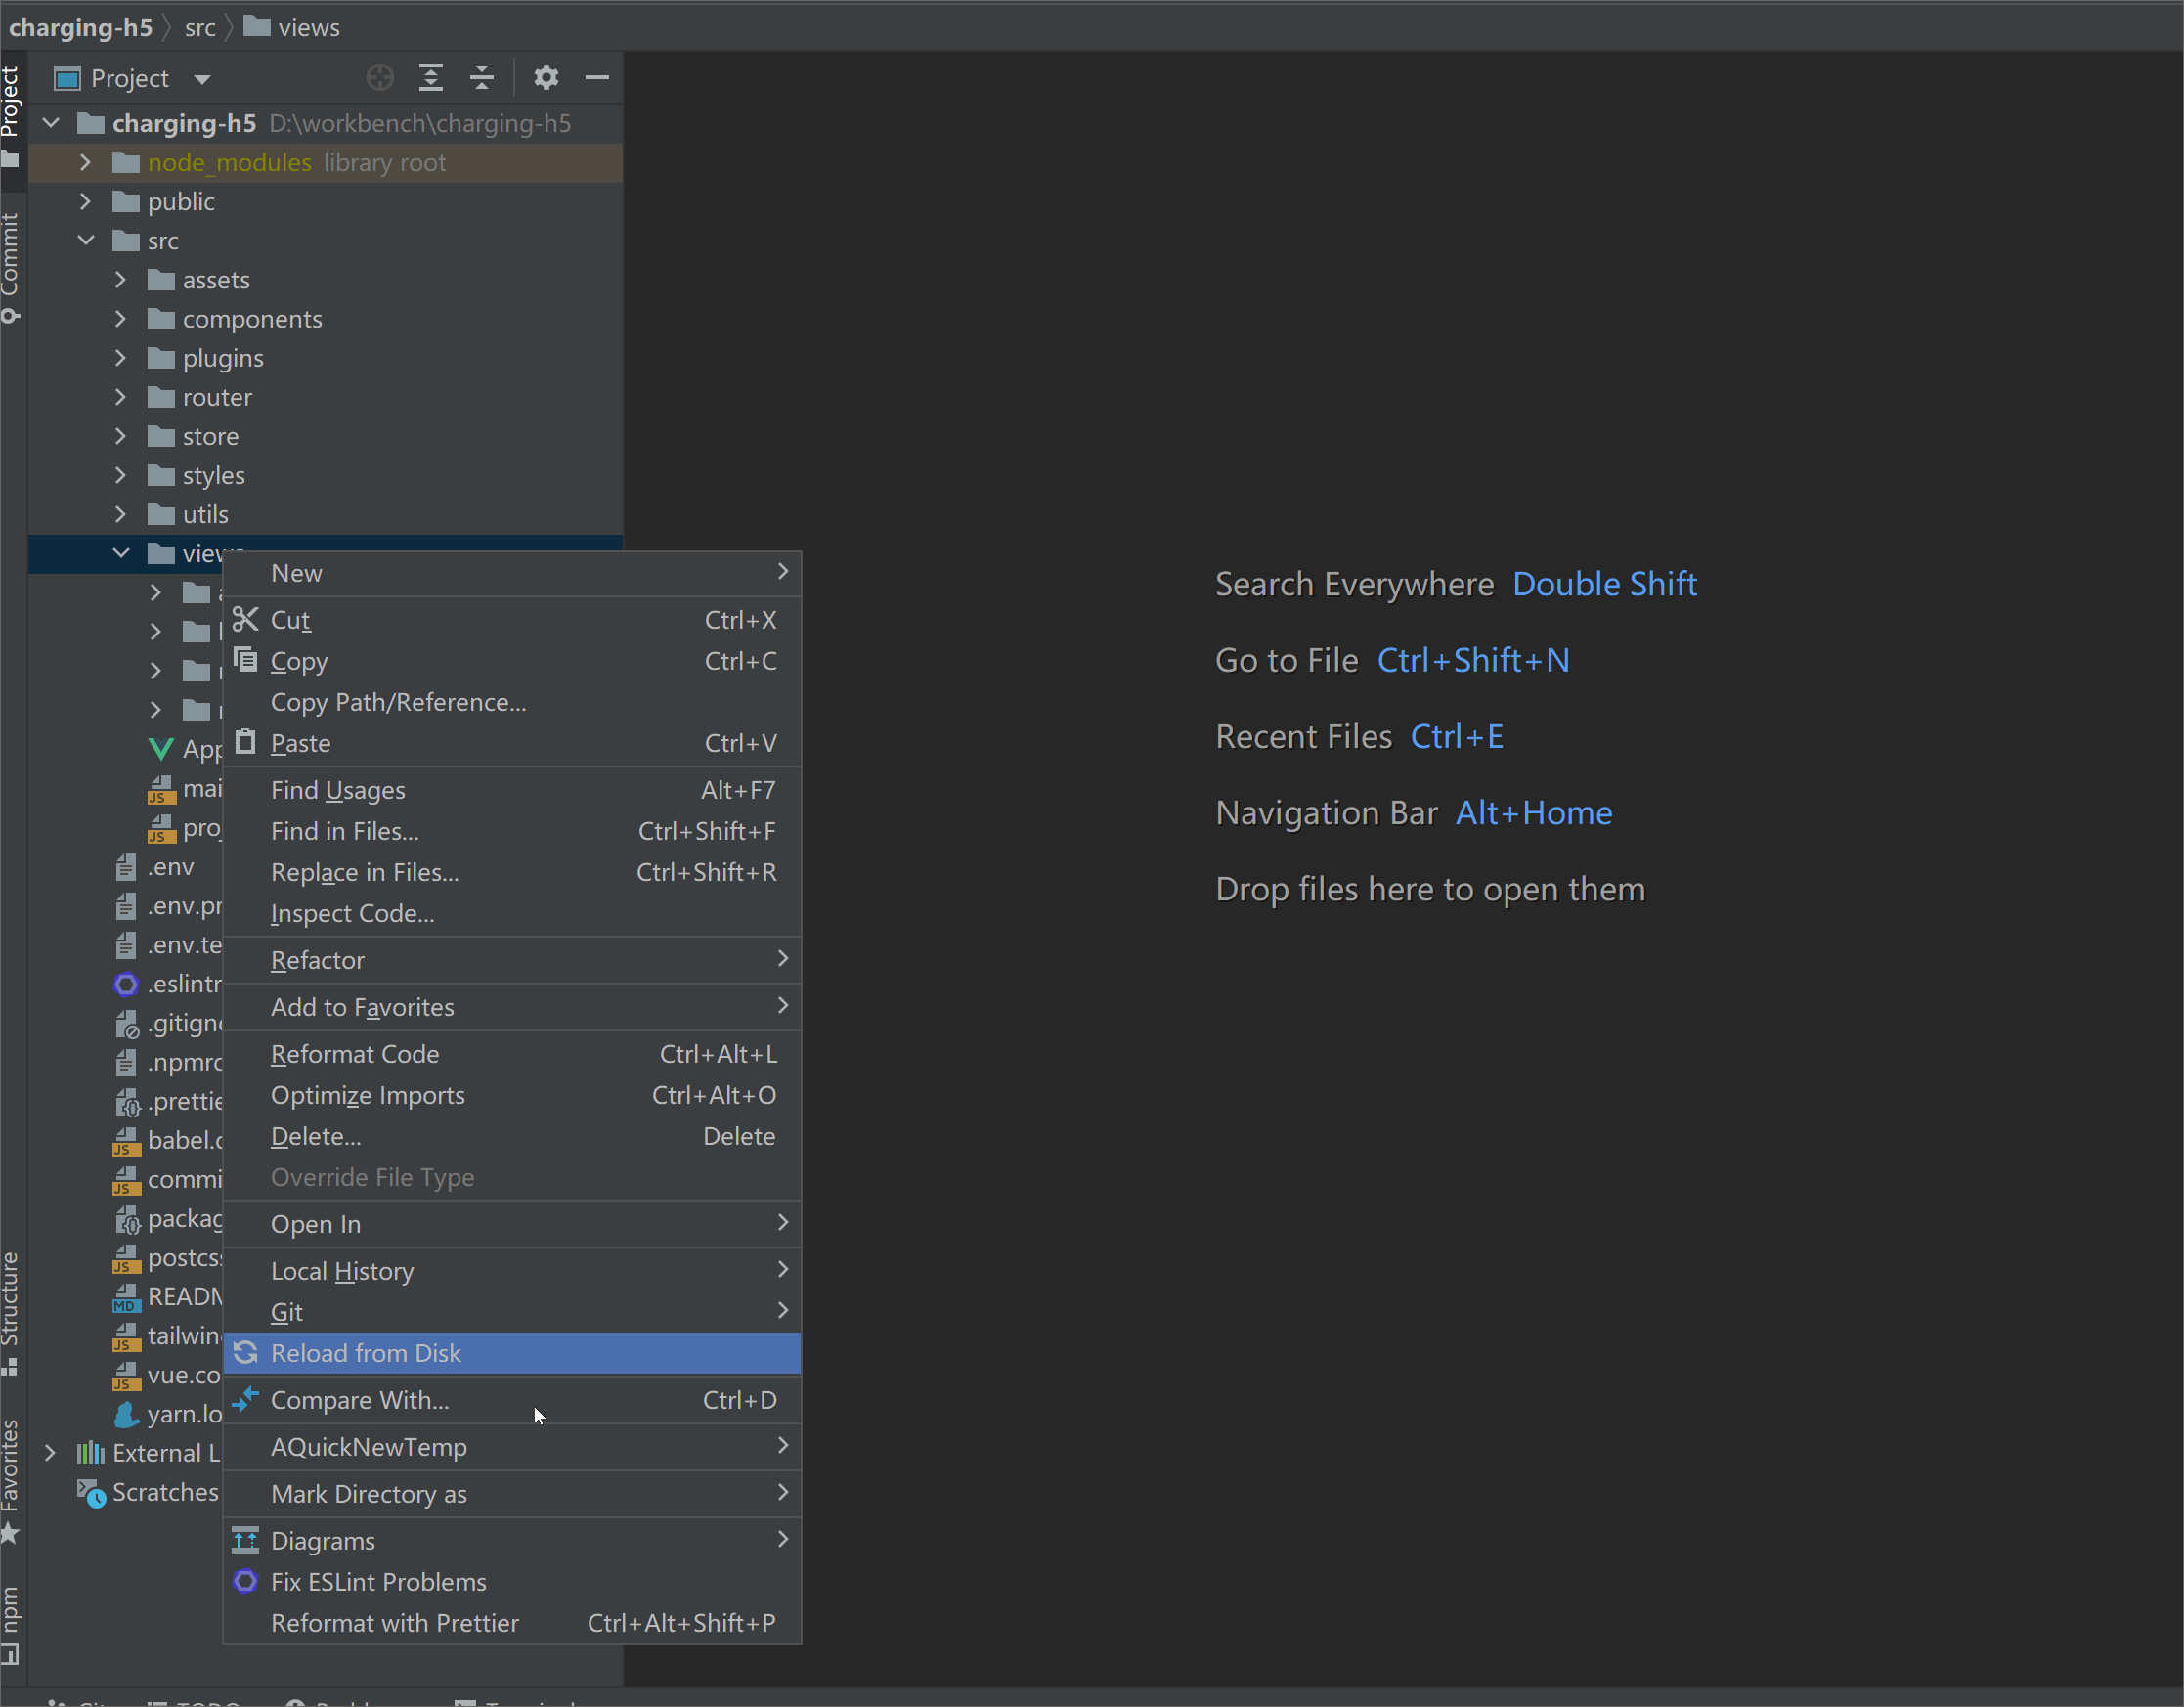The width and height of the screenshot is (2184, 1707).
Task: Select the .env file in the tree
Action: pyautogui.click(x=170, y=867)
